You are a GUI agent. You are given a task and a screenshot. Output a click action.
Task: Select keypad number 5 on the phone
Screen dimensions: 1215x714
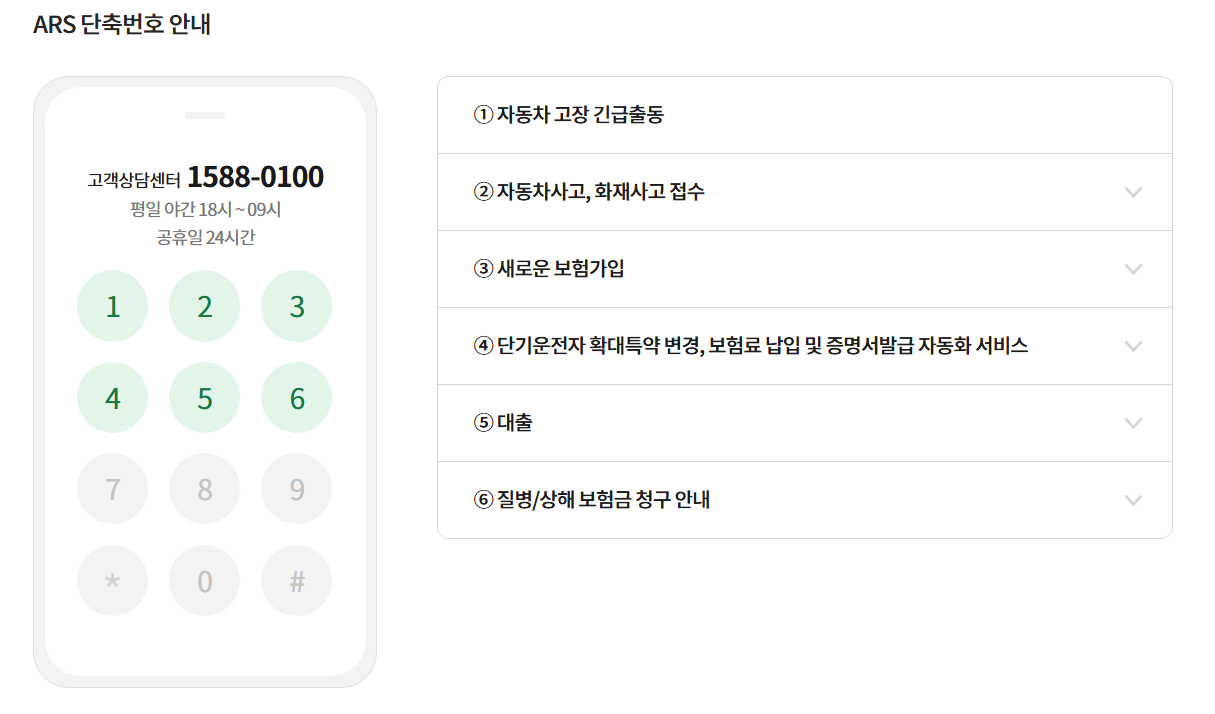204,398
